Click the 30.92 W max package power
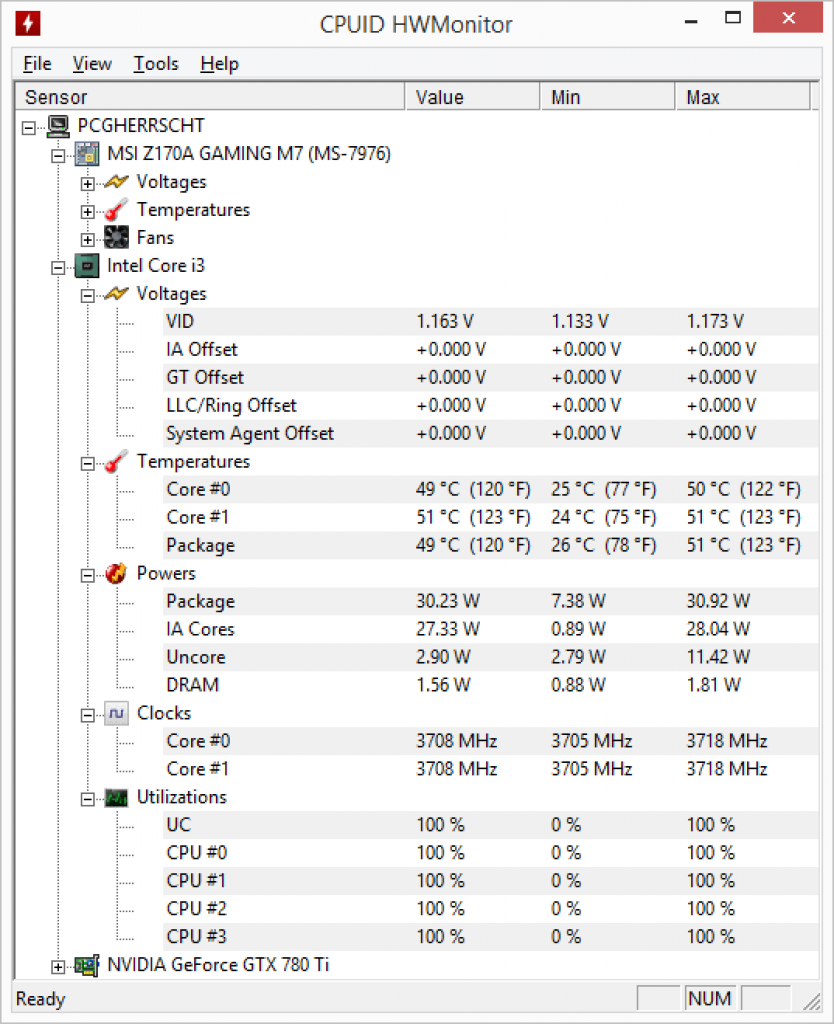 [x=718, y=601]
